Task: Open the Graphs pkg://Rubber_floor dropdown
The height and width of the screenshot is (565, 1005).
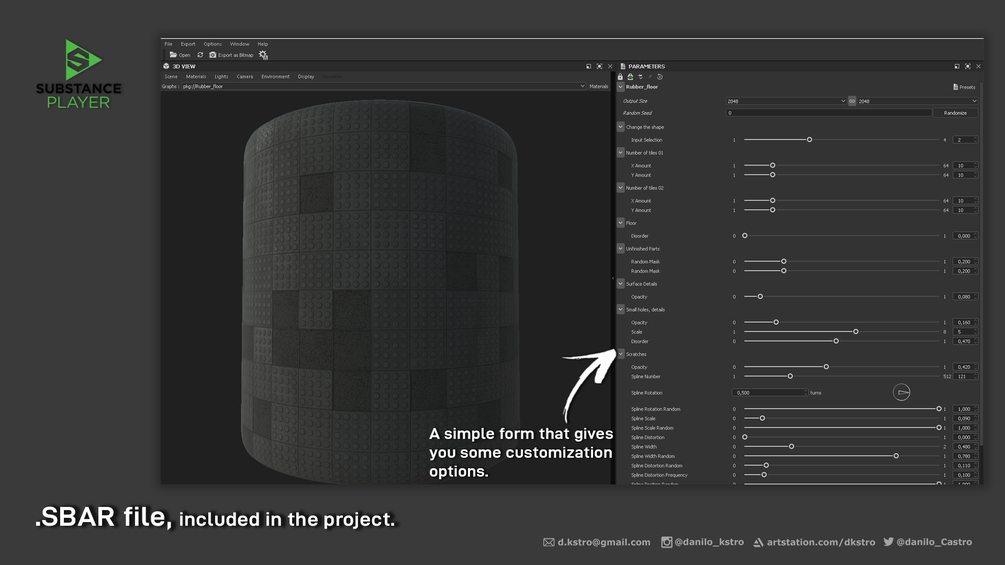Action: (383, 86)
